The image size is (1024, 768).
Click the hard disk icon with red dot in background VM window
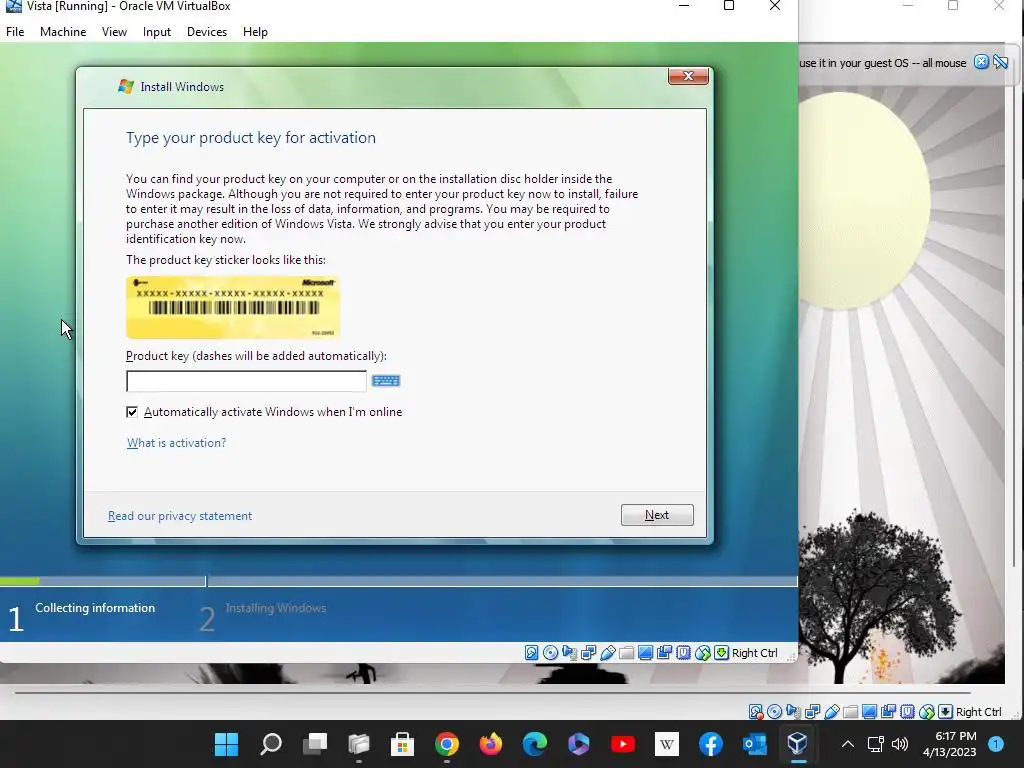tap(756, 711)
